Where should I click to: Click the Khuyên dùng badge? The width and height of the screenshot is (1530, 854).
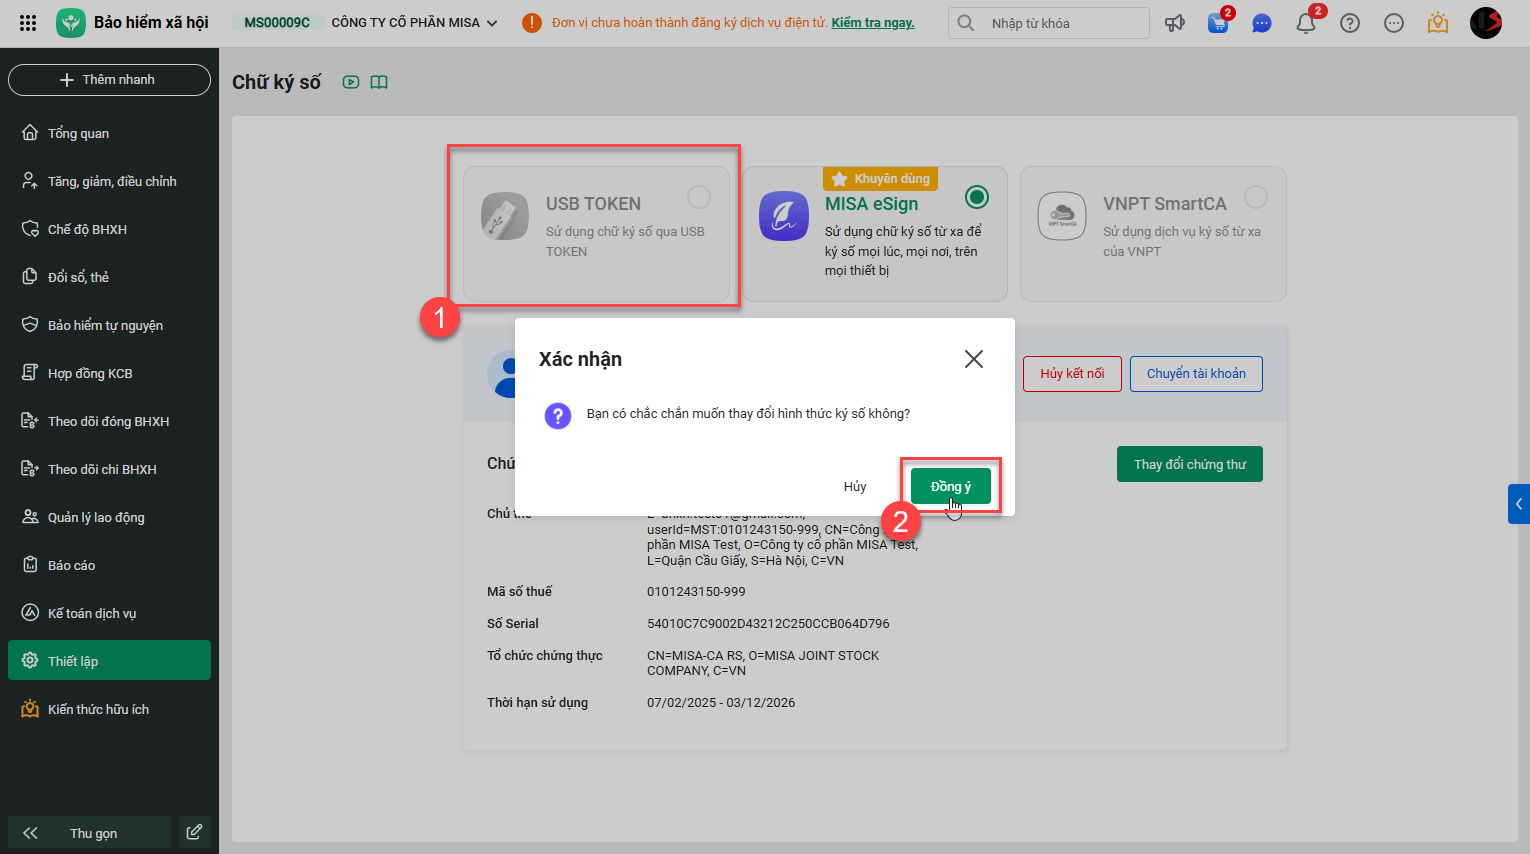tap(880, 179)
